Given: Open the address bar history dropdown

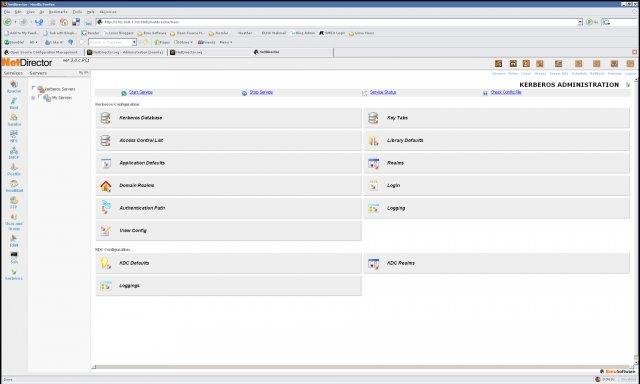Looking at the screenshot, I should (580, 22).
